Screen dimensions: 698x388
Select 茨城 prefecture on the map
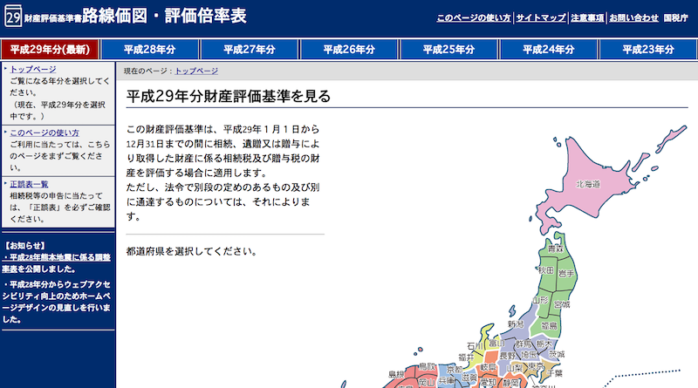pos(556,354)
